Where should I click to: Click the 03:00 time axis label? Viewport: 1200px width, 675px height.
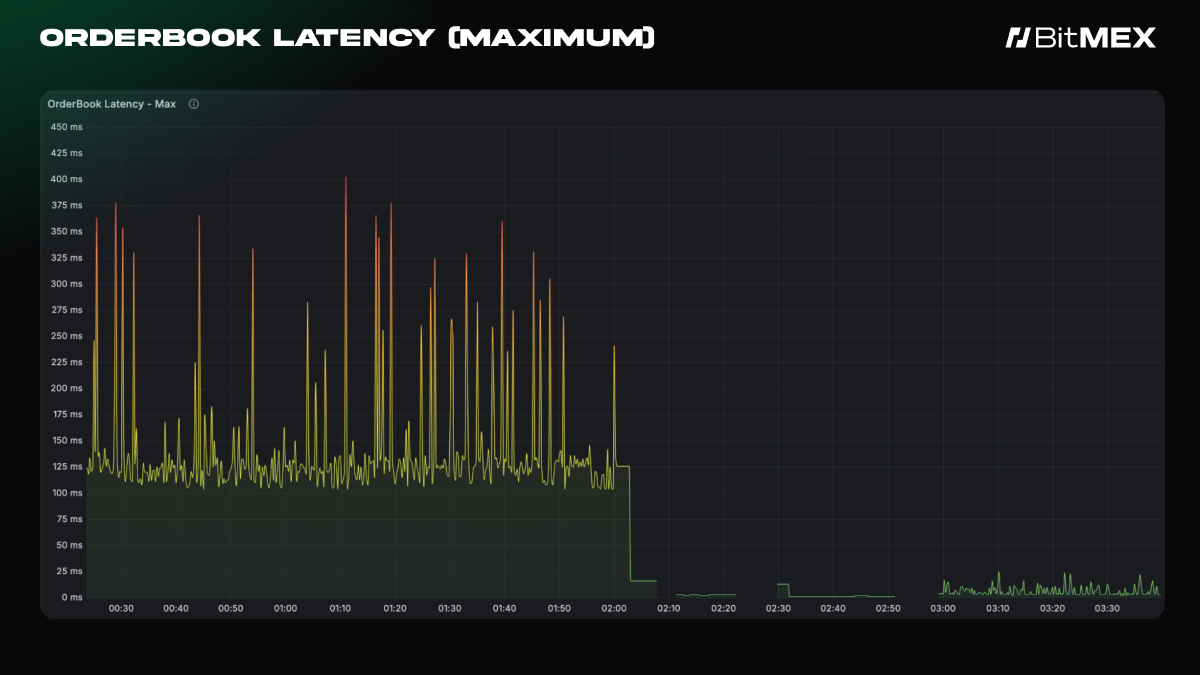tap(943, 608)
